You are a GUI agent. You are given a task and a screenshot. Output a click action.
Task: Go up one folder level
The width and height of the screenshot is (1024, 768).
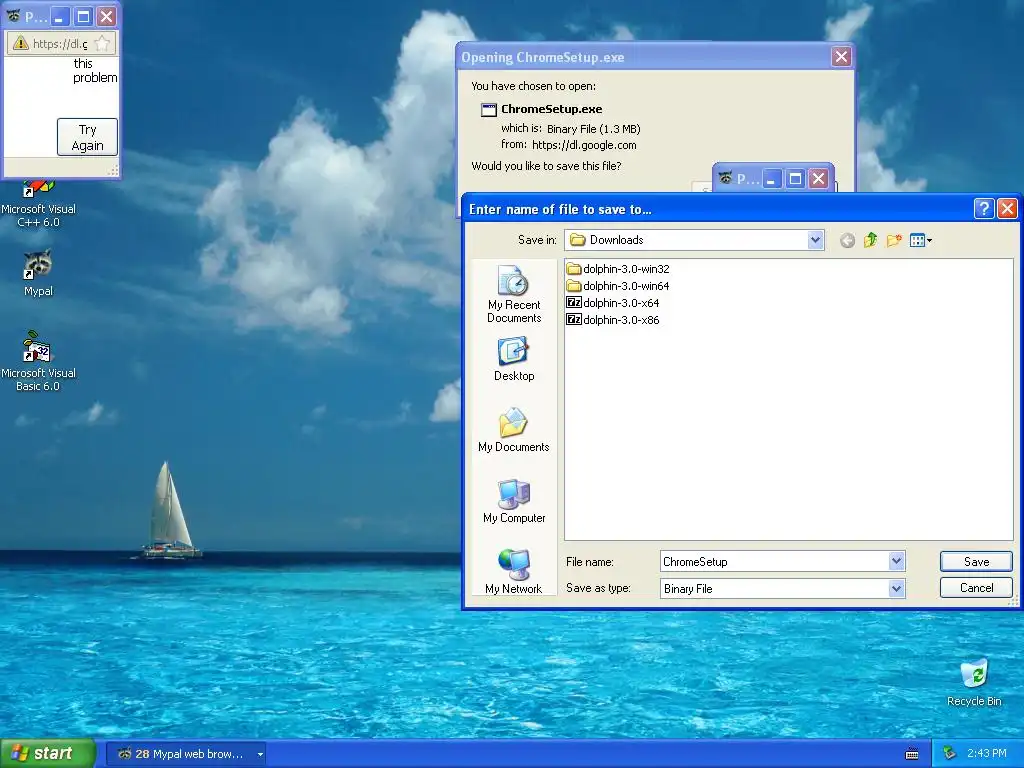tap(870, 240)
